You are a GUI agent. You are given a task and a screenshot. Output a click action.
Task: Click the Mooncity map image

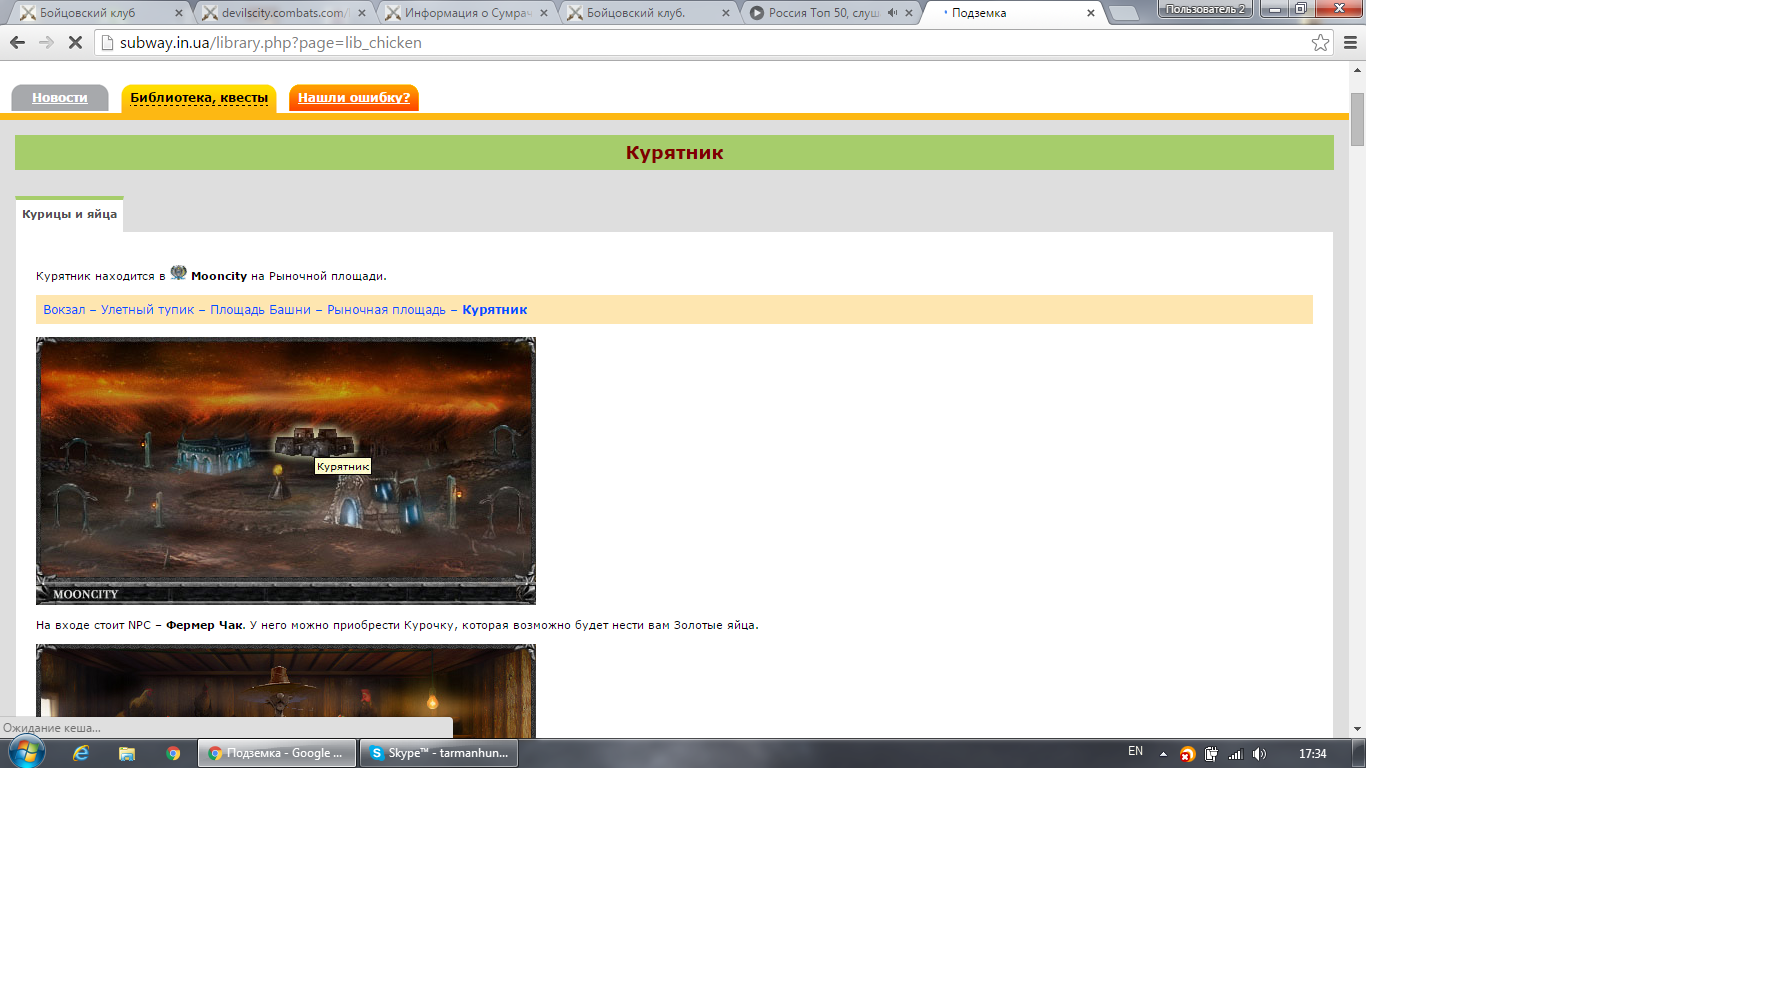[x=286, y=471]
